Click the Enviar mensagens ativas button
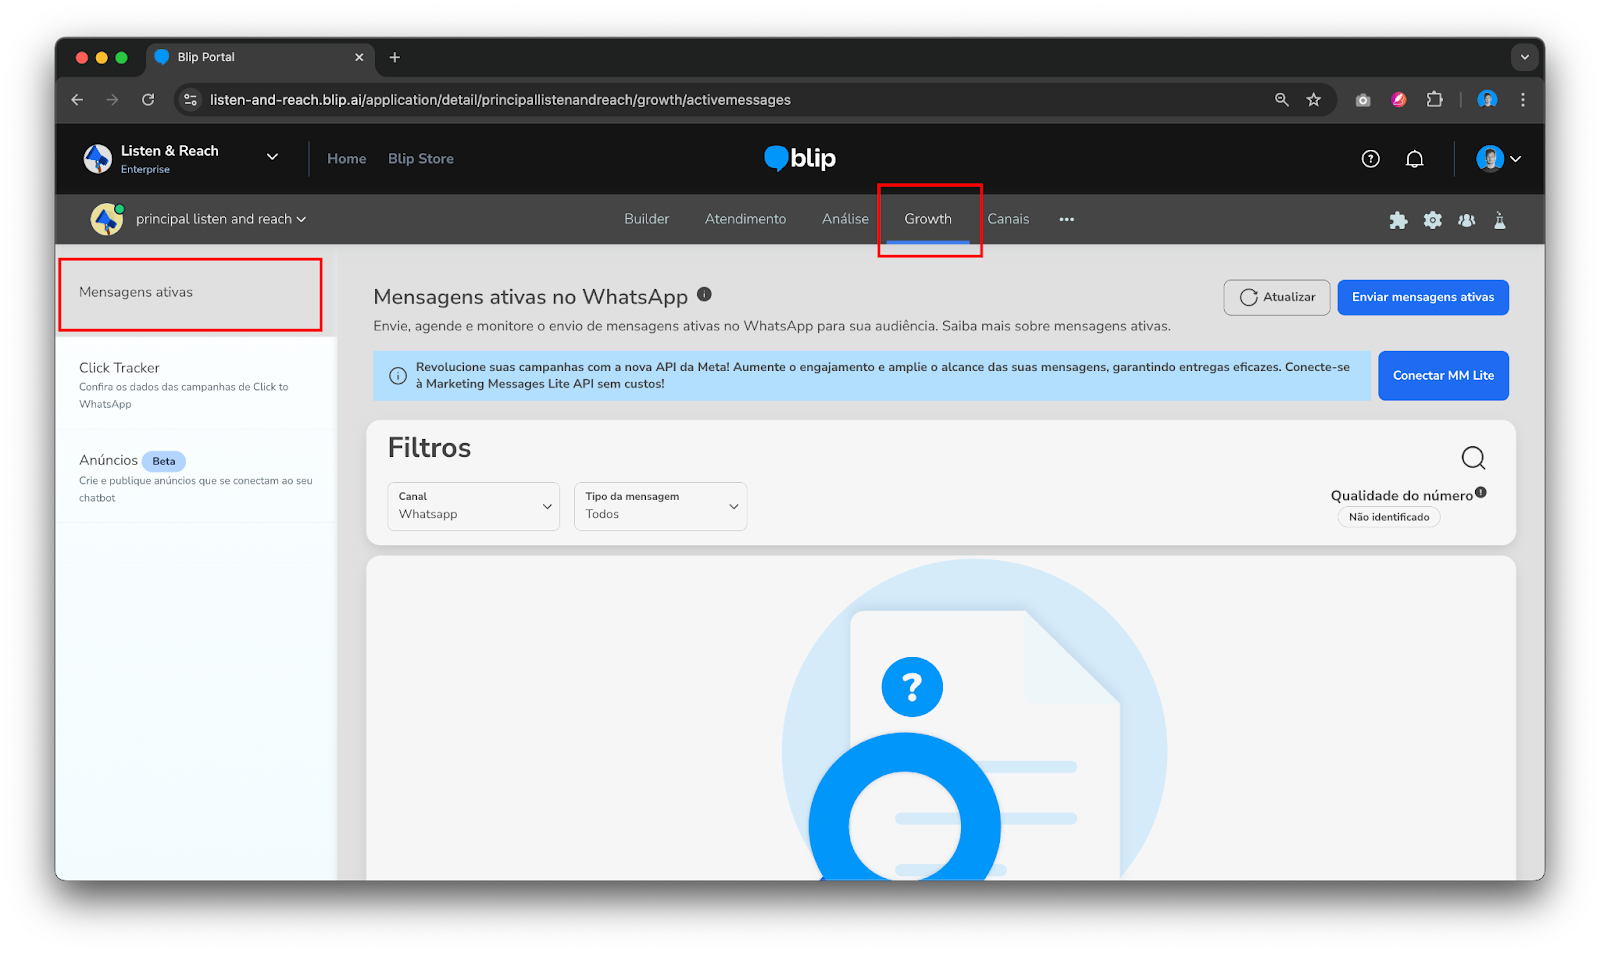This screenshot has height=953, width=1600. click(x=1422, y=297)
